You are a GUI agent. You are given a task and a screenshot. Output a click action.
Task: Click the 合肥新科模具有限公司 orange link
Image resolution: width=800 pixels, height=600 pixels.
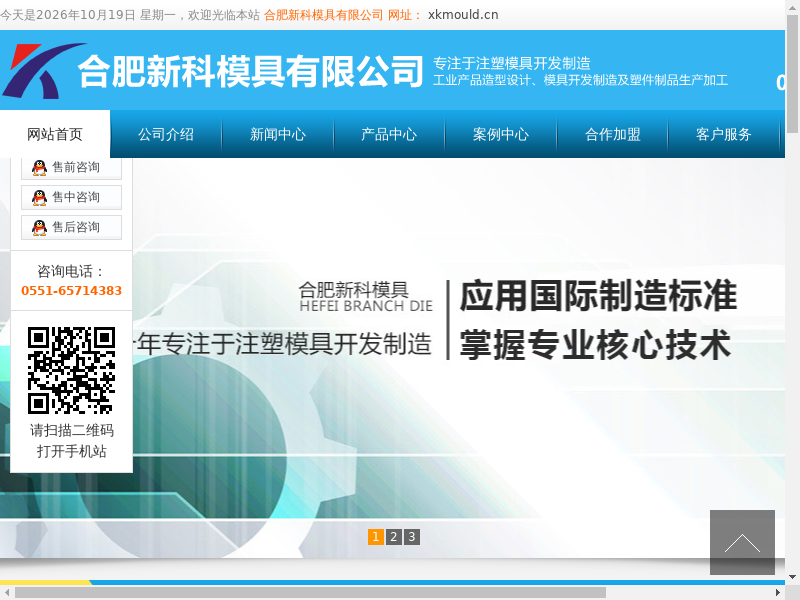click(x=323, y=15)
